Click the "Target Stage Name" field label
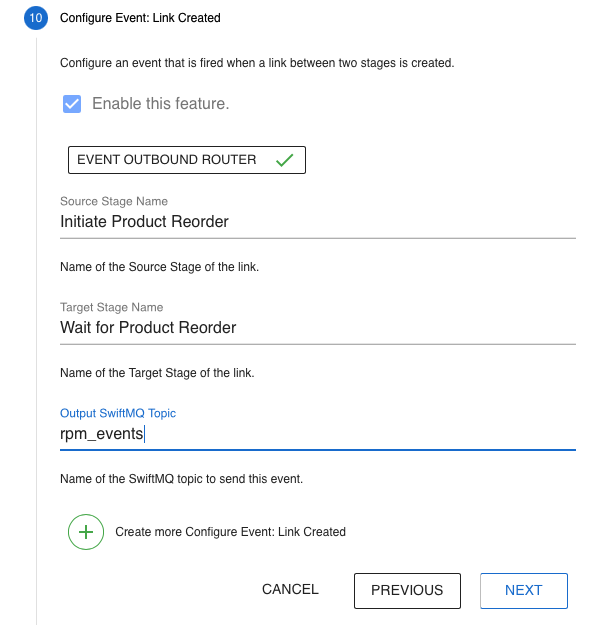 click(x=111, y=307)
